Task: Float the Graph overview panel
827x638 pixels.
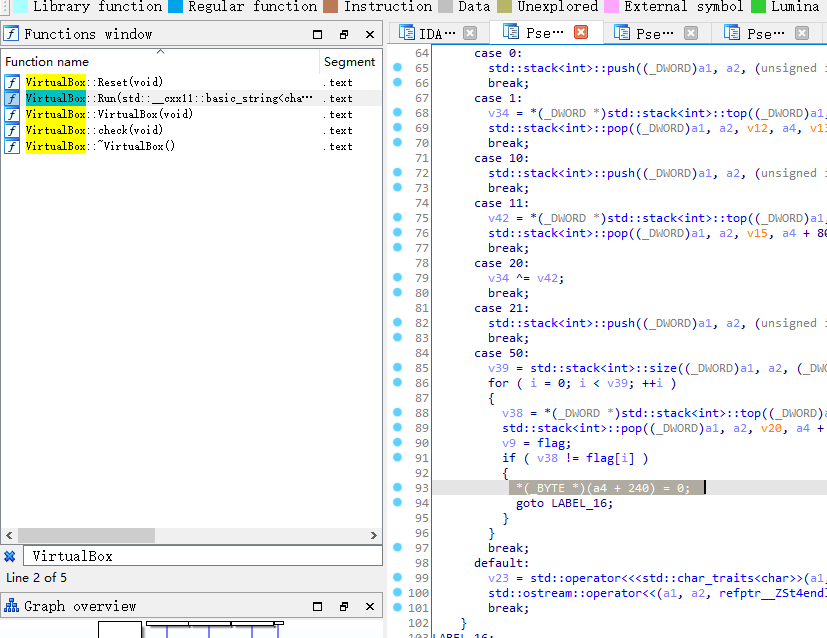Action: coord(344,606)
